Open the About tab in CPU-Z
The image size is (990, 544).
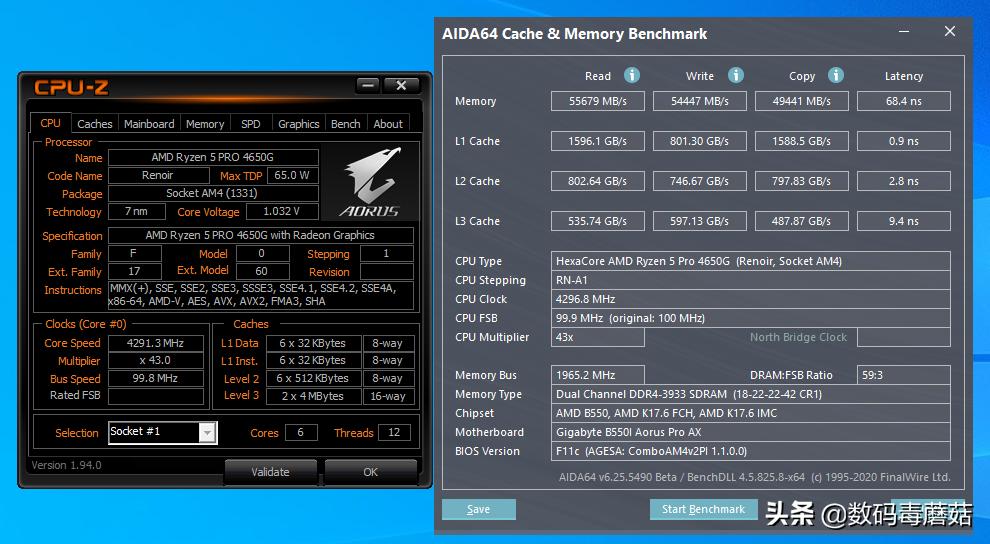pyautogui.click(x=388, y=124)
